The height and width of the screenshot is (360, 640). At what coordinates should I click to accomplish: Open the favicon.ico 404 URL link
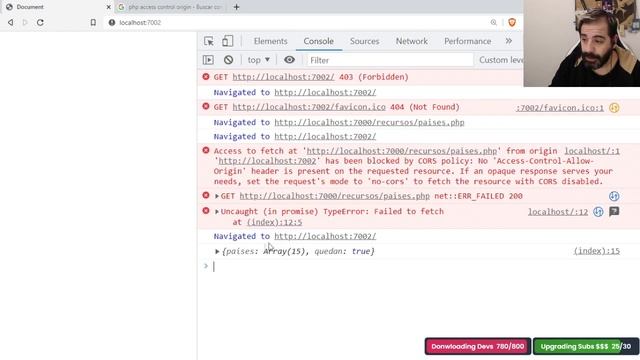point(309,107)
